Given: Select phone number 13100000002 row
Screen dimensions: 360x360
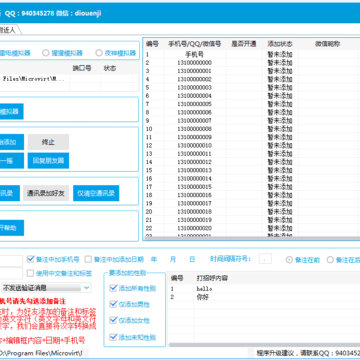Looking at the screenshot, I should (x=252, y=79).
